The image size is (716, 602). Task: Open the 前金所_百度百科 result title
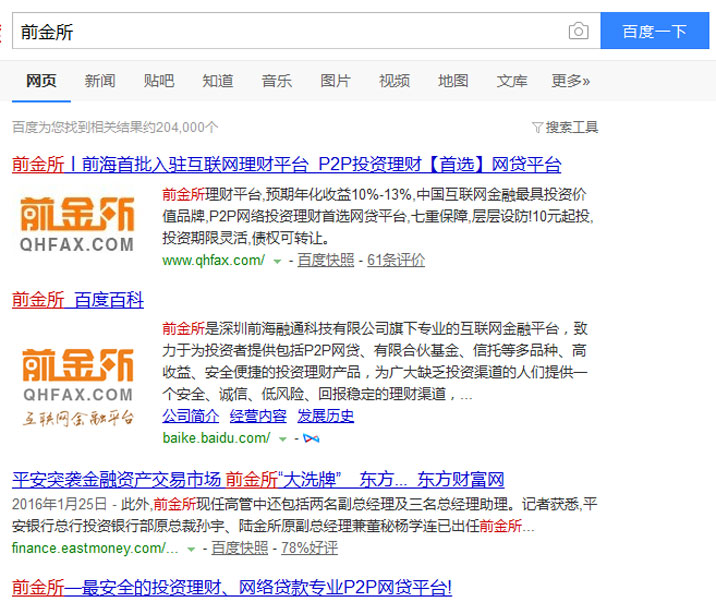point(78,300)
